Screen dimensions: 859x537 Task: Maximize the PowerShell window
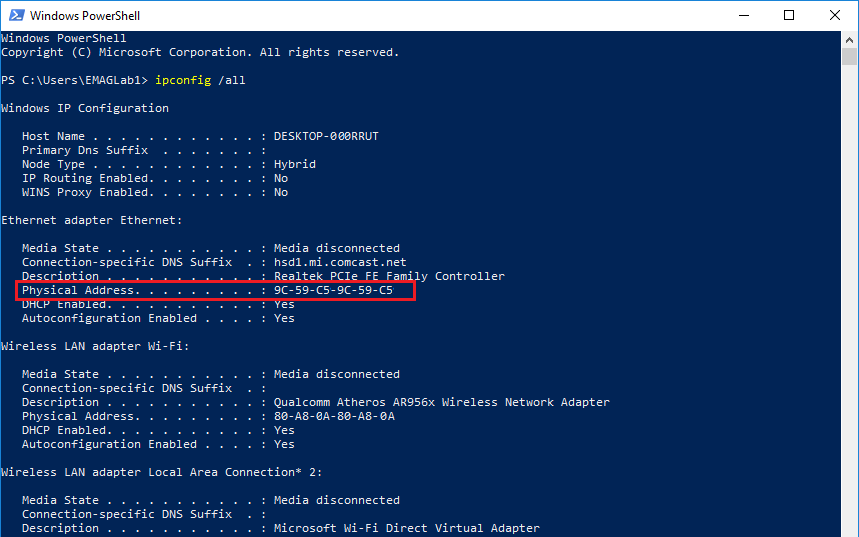point(788,15)
